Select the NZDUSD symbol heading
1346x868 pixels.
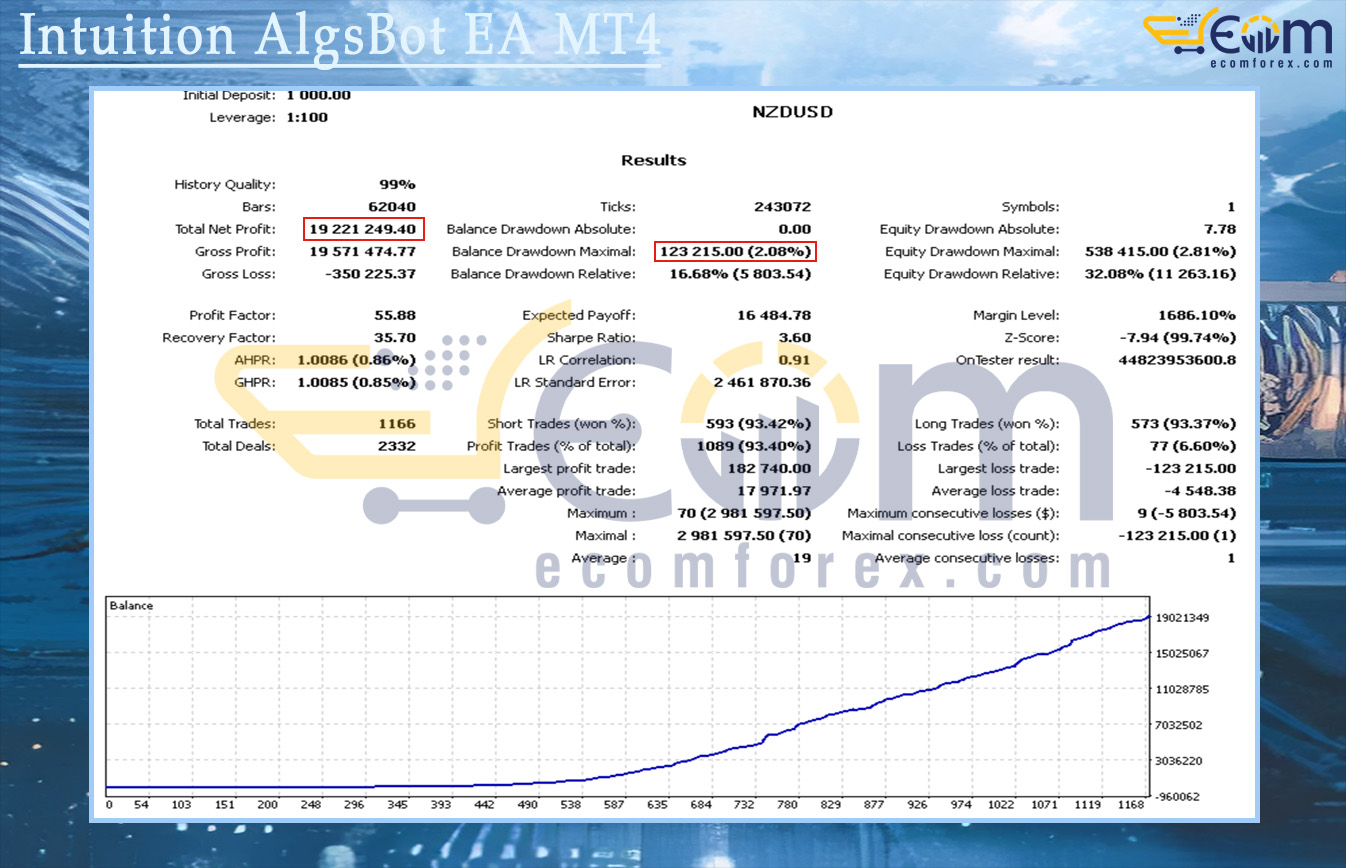coord(792,112)
